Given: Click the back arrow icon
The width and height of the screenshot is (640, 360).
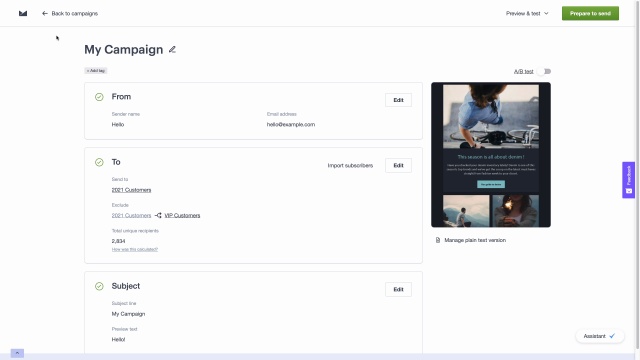Looking at the screenshot, I should [x=45, y=13].
